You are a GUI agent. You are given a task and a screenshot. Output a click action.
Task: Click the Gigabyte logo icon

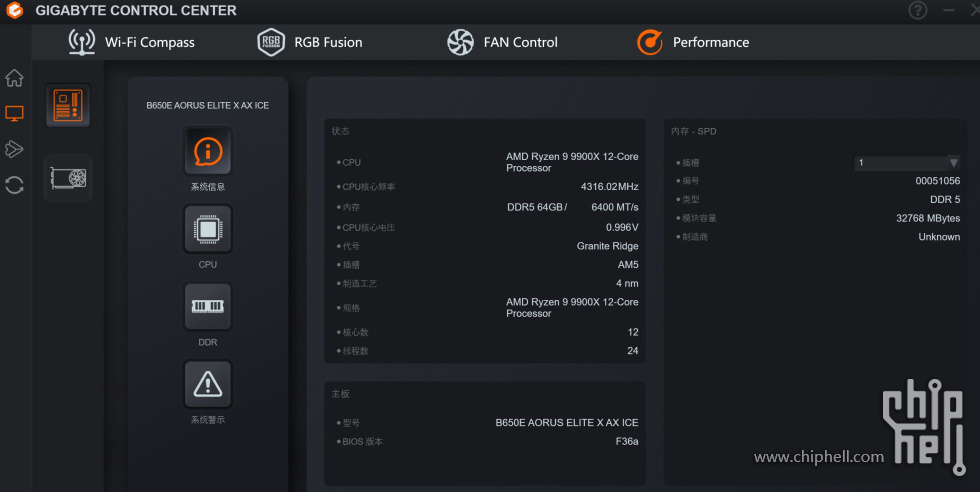tap(14, 11)
